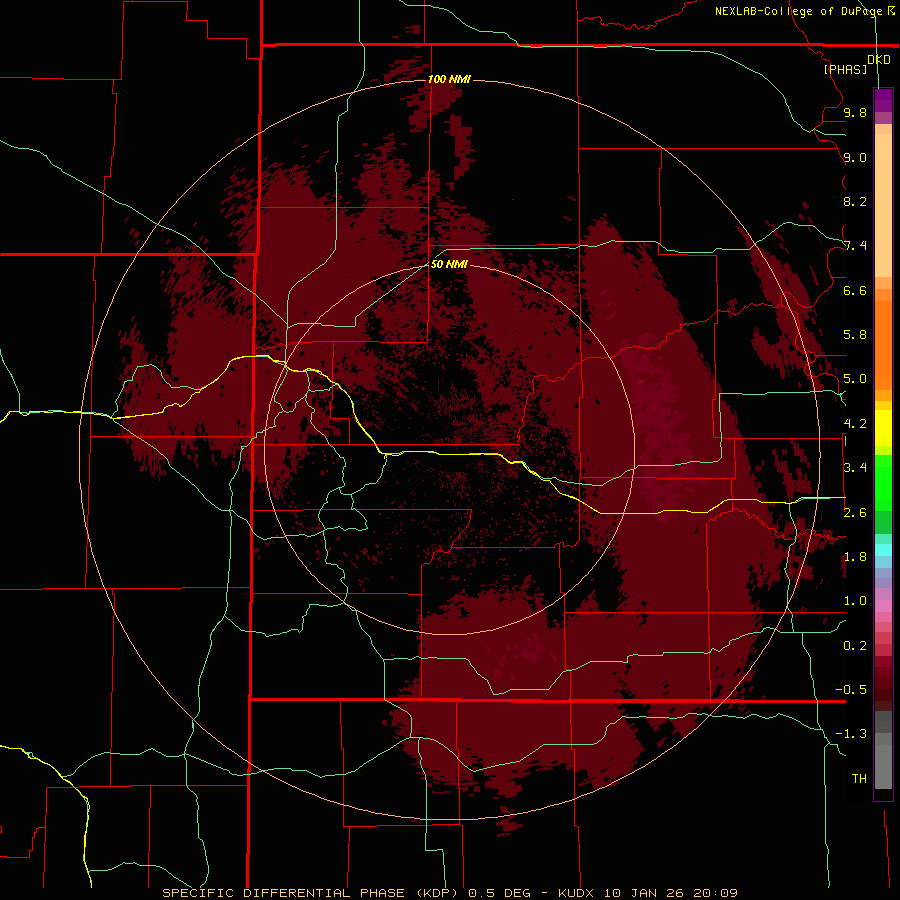Click the cyan segment of color bar

[x=883, y=550]
